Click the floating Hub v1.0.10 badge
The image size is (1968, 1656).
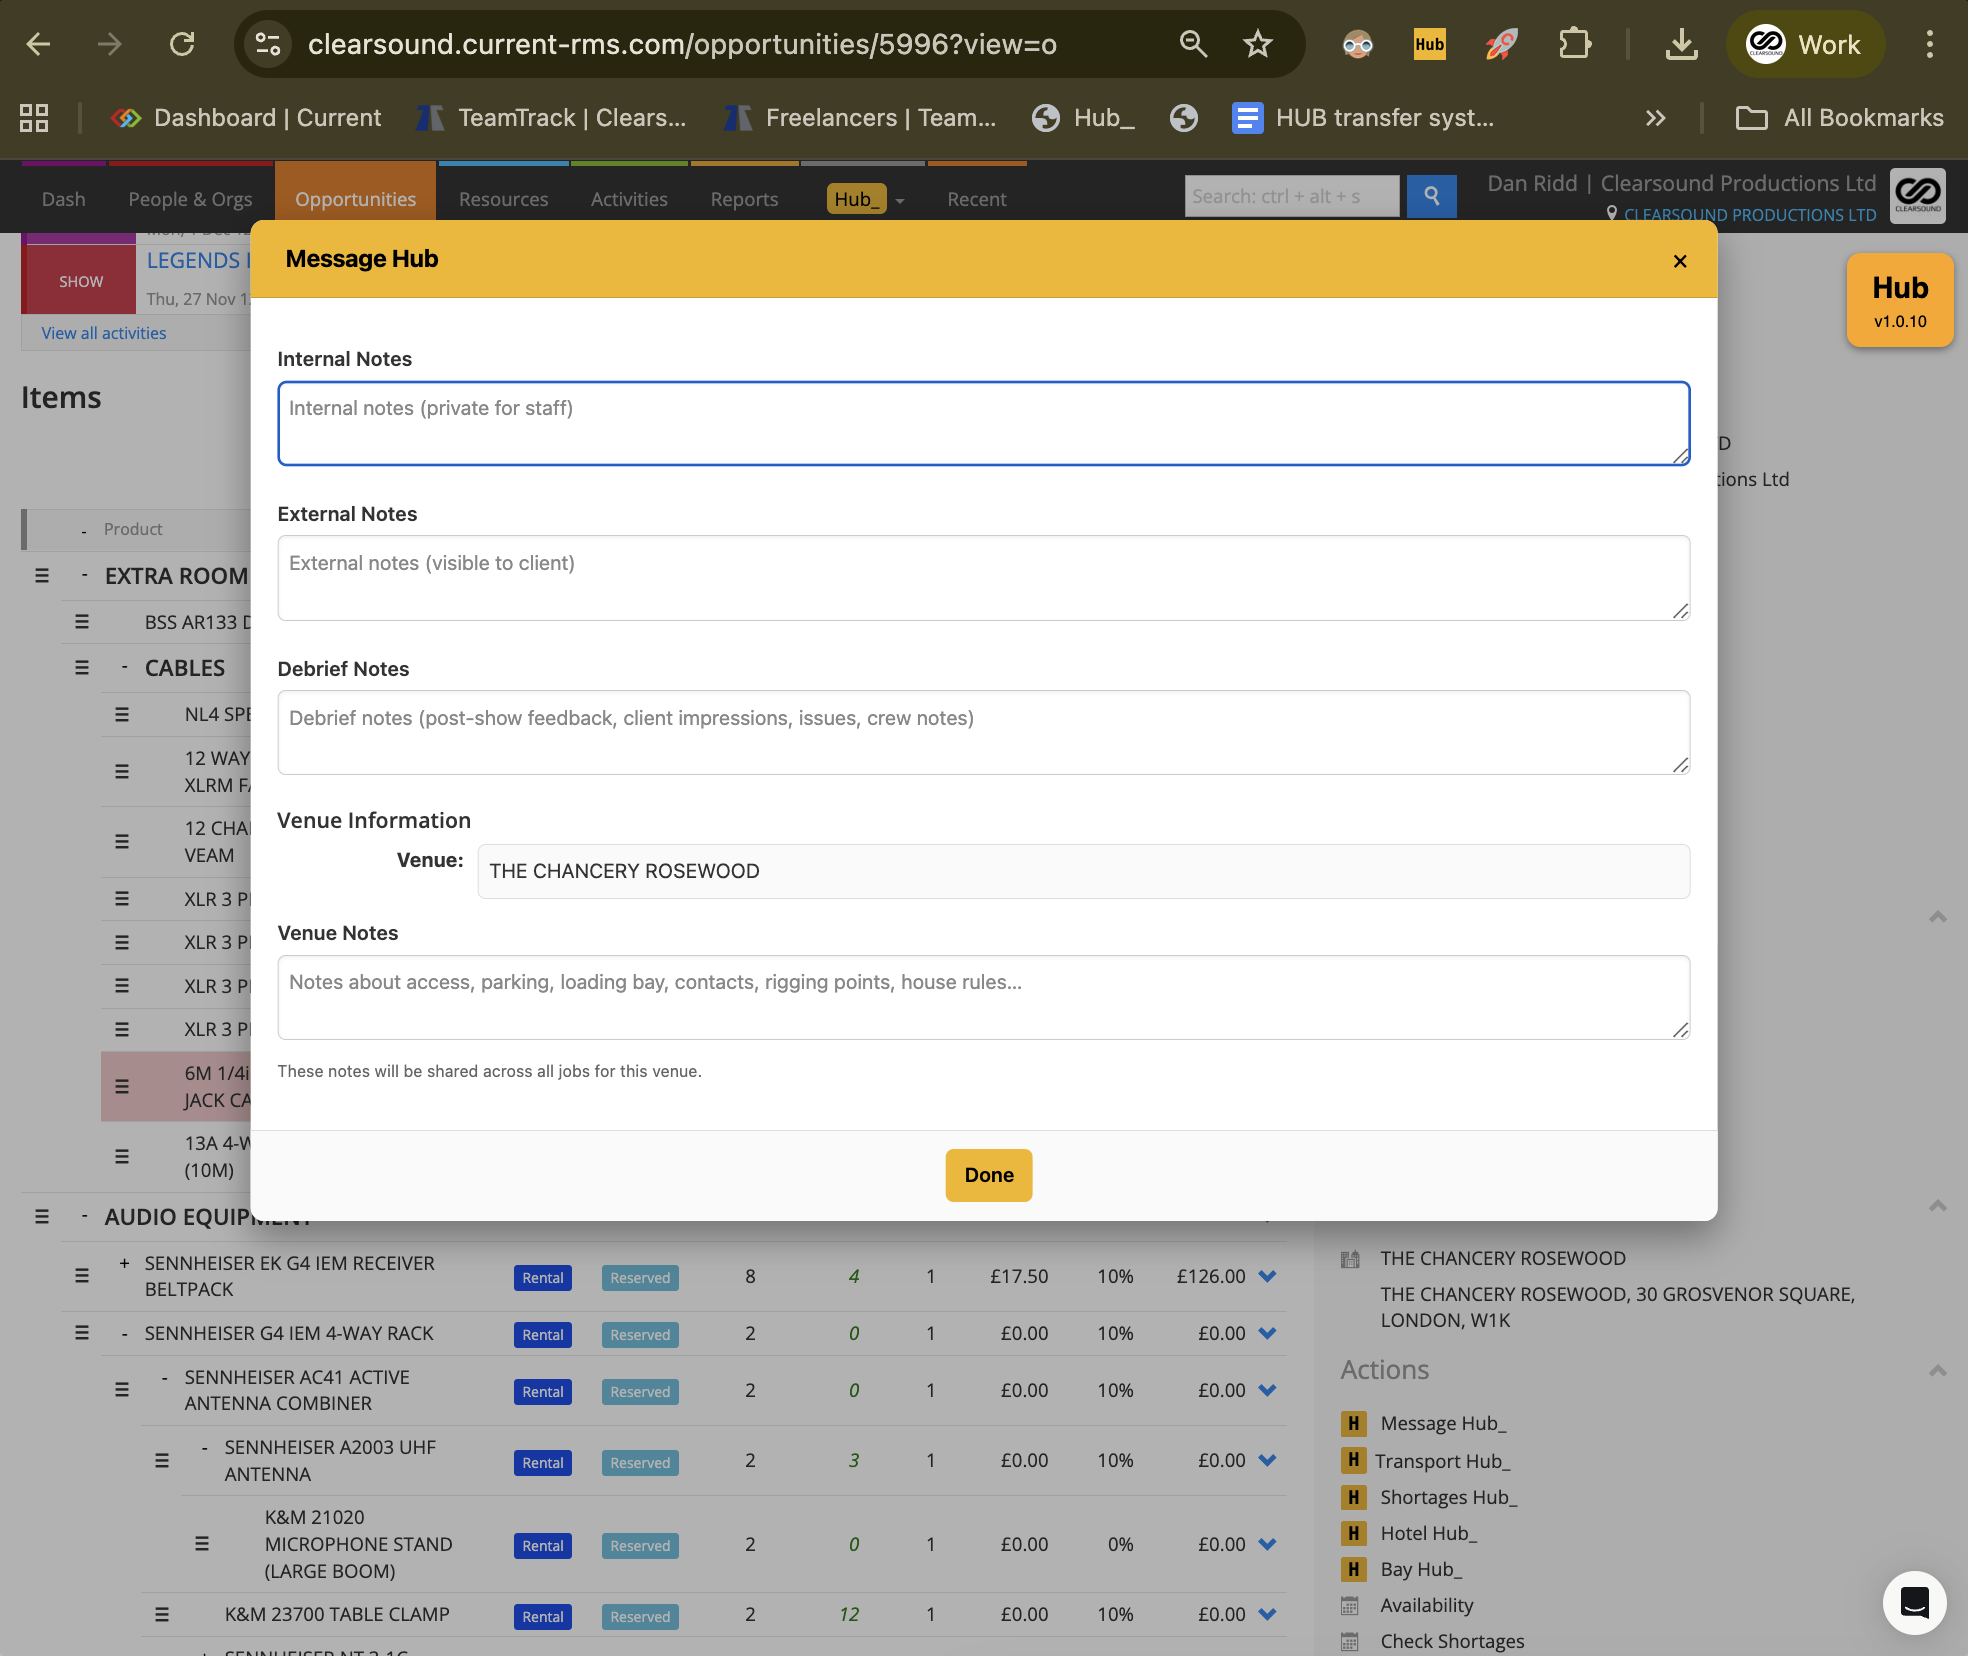(x=1899, y=300)
